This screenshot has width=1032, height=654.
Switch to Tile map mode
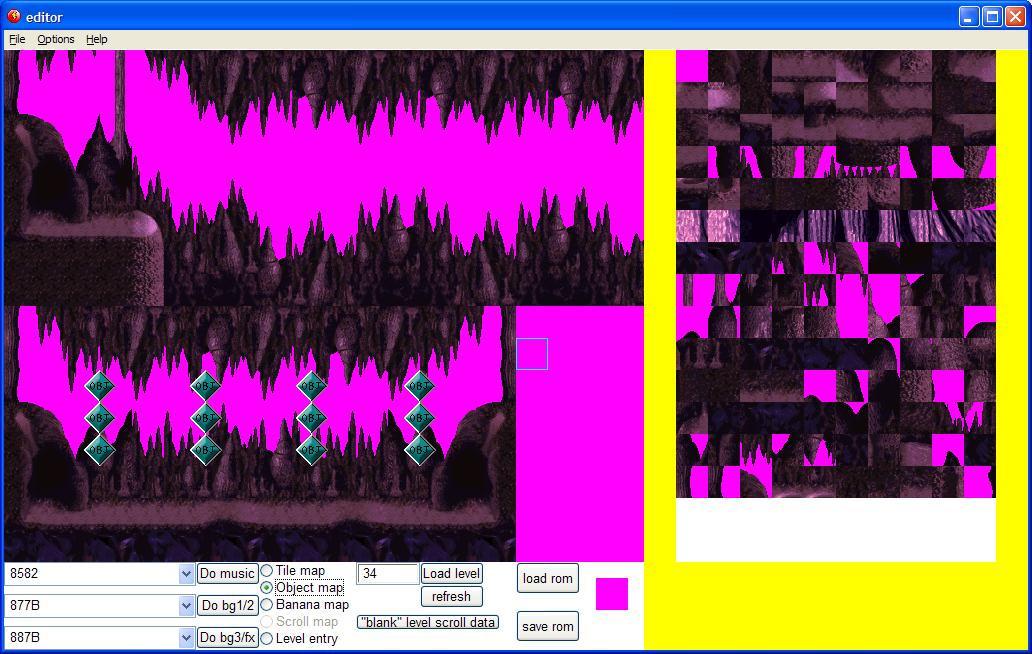click(x=266, y=570)
